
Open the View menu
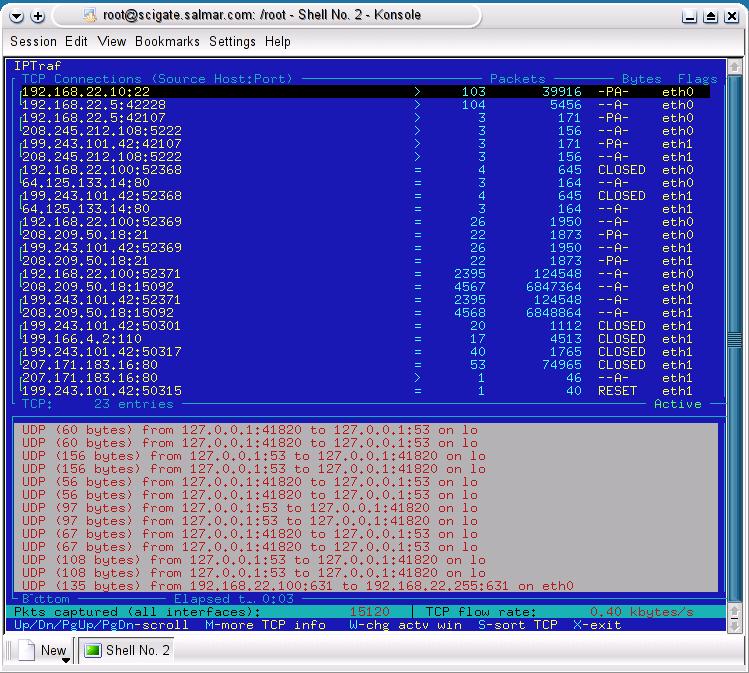click(x=111, y=41)
